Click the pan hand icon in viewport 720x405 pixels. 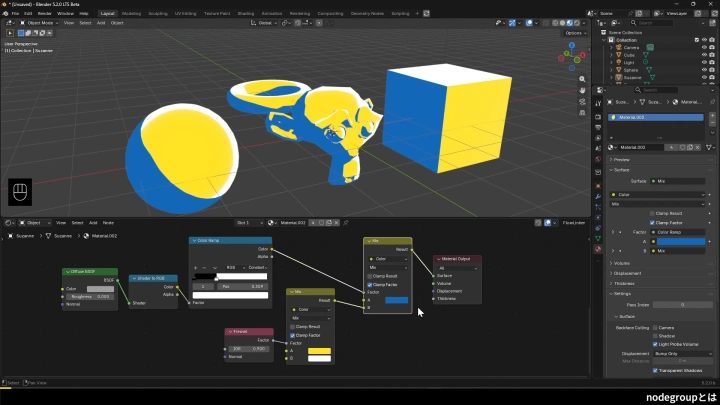coord(582,90)
